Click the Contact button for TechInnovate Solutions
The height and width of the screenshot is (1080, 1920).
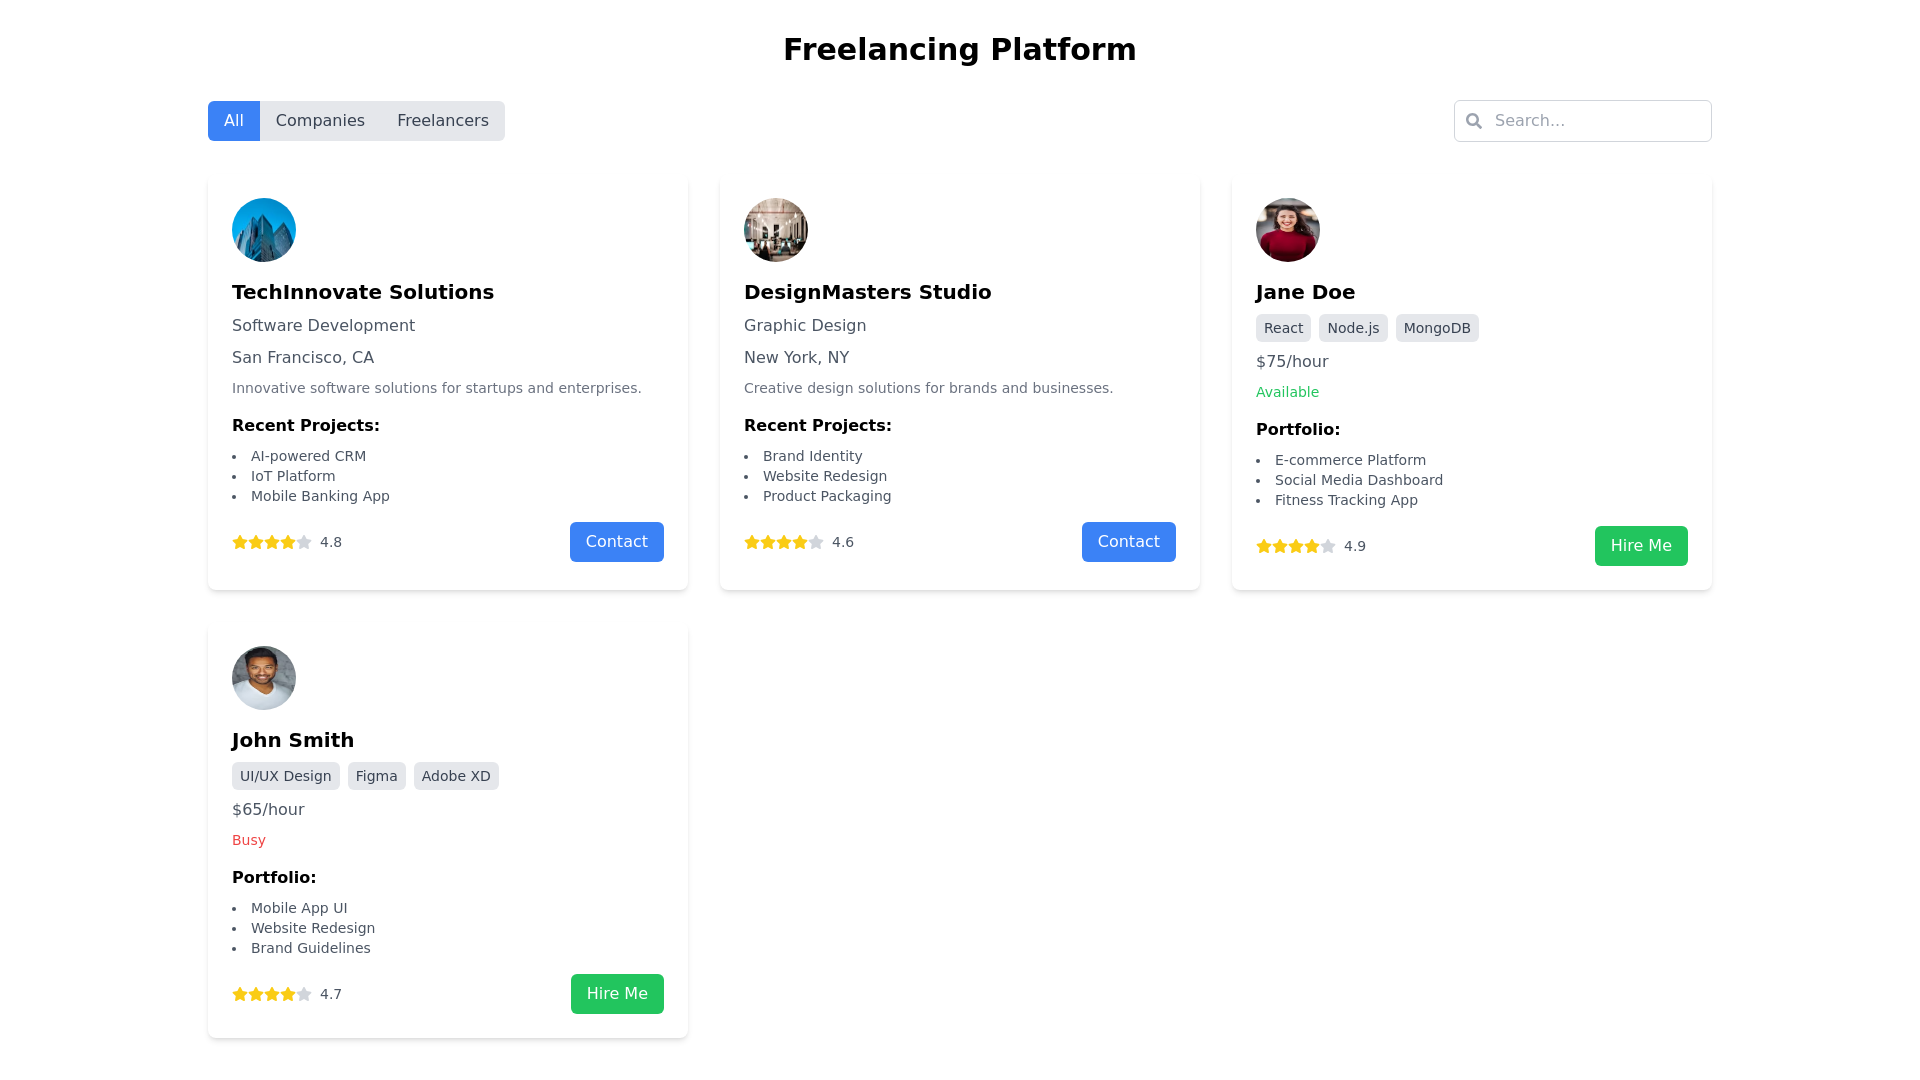tap(616, 541)
